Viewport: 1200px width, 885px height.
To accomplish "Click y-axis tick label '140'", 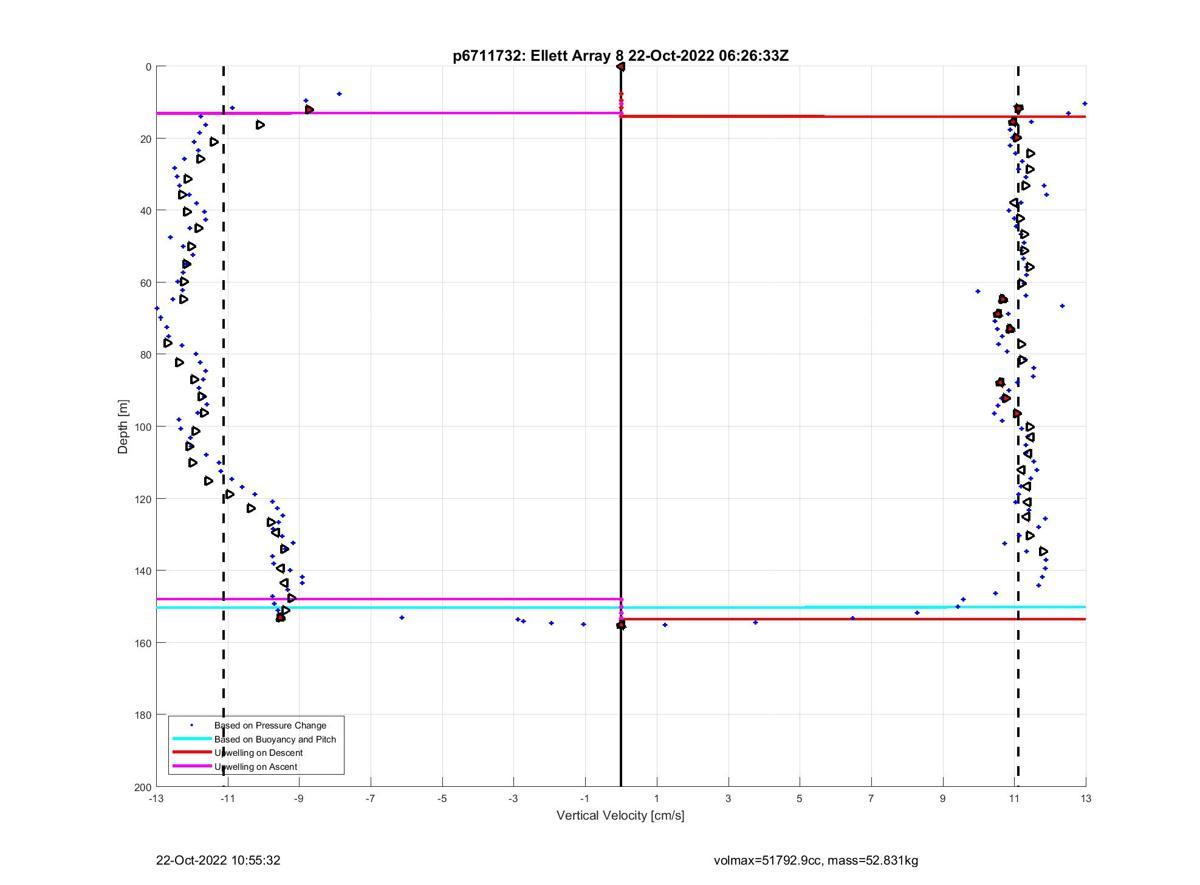I will 142,571.
